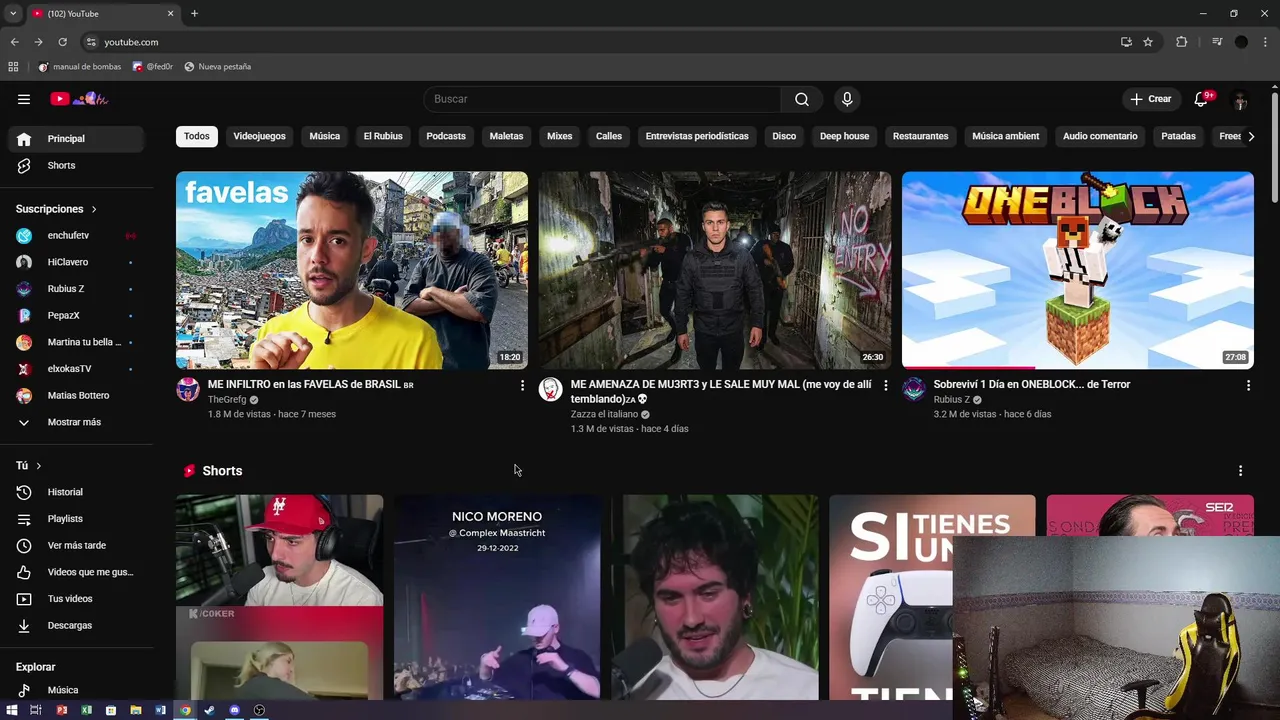Open the YouTube hamburger guide menu

24,99
